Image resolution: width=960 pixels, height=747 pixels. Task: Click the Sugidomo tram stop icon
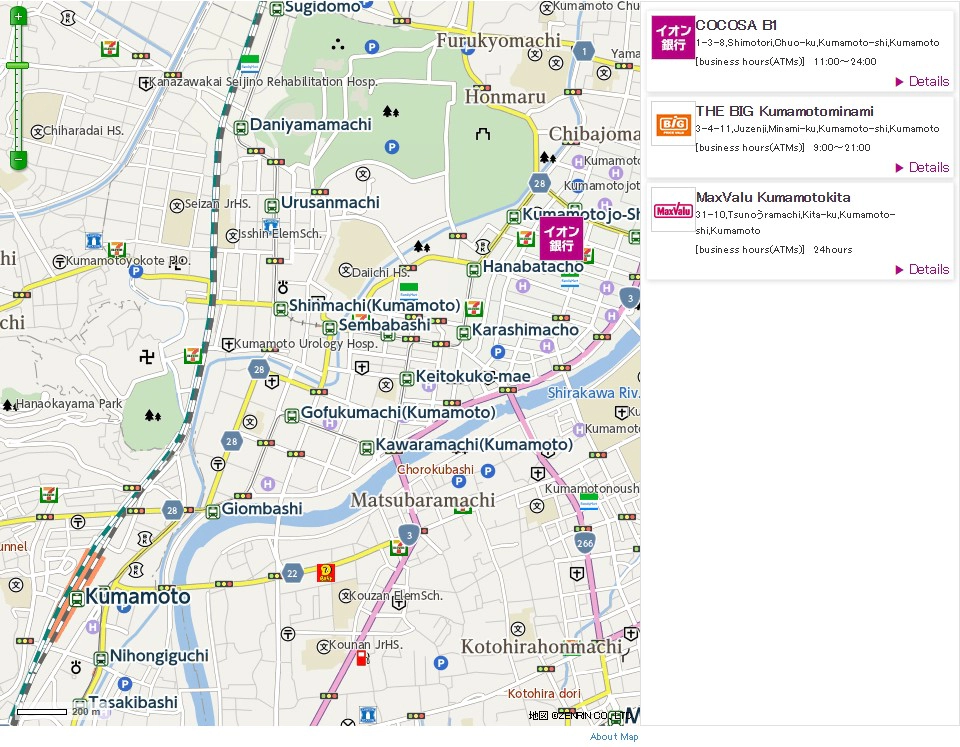point(277,9)
